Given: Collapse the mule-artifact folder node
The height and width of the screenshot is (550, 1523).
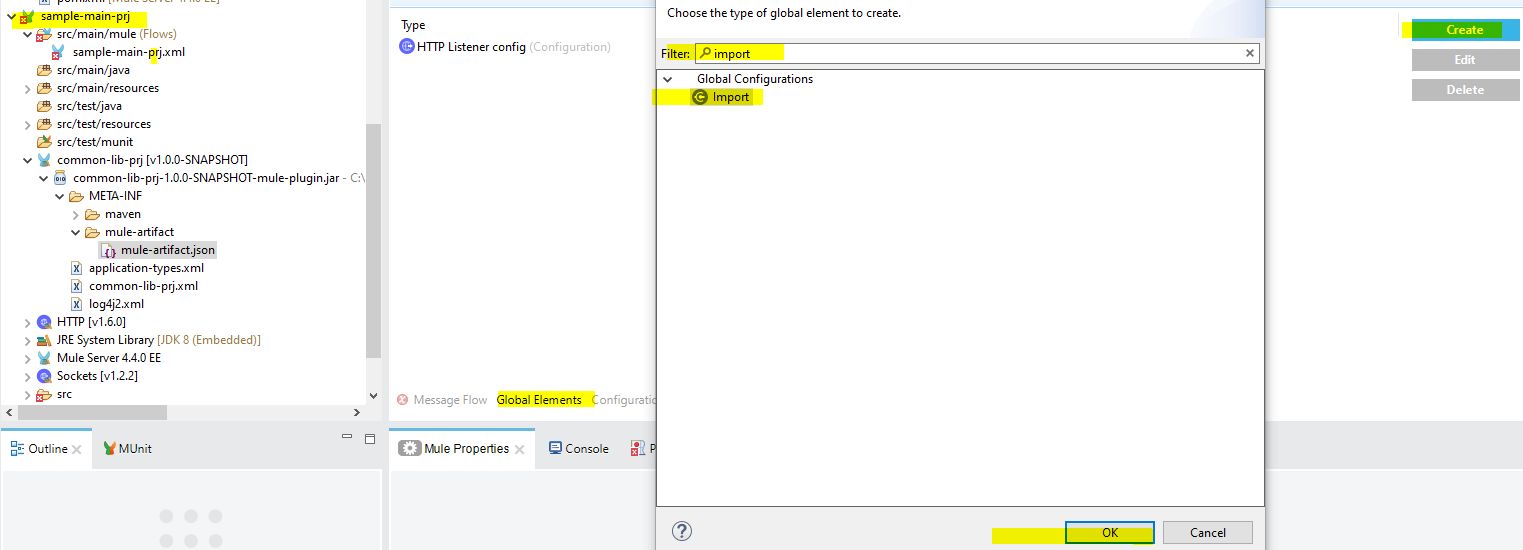Looking at the screenshot, I should point(75,232).
